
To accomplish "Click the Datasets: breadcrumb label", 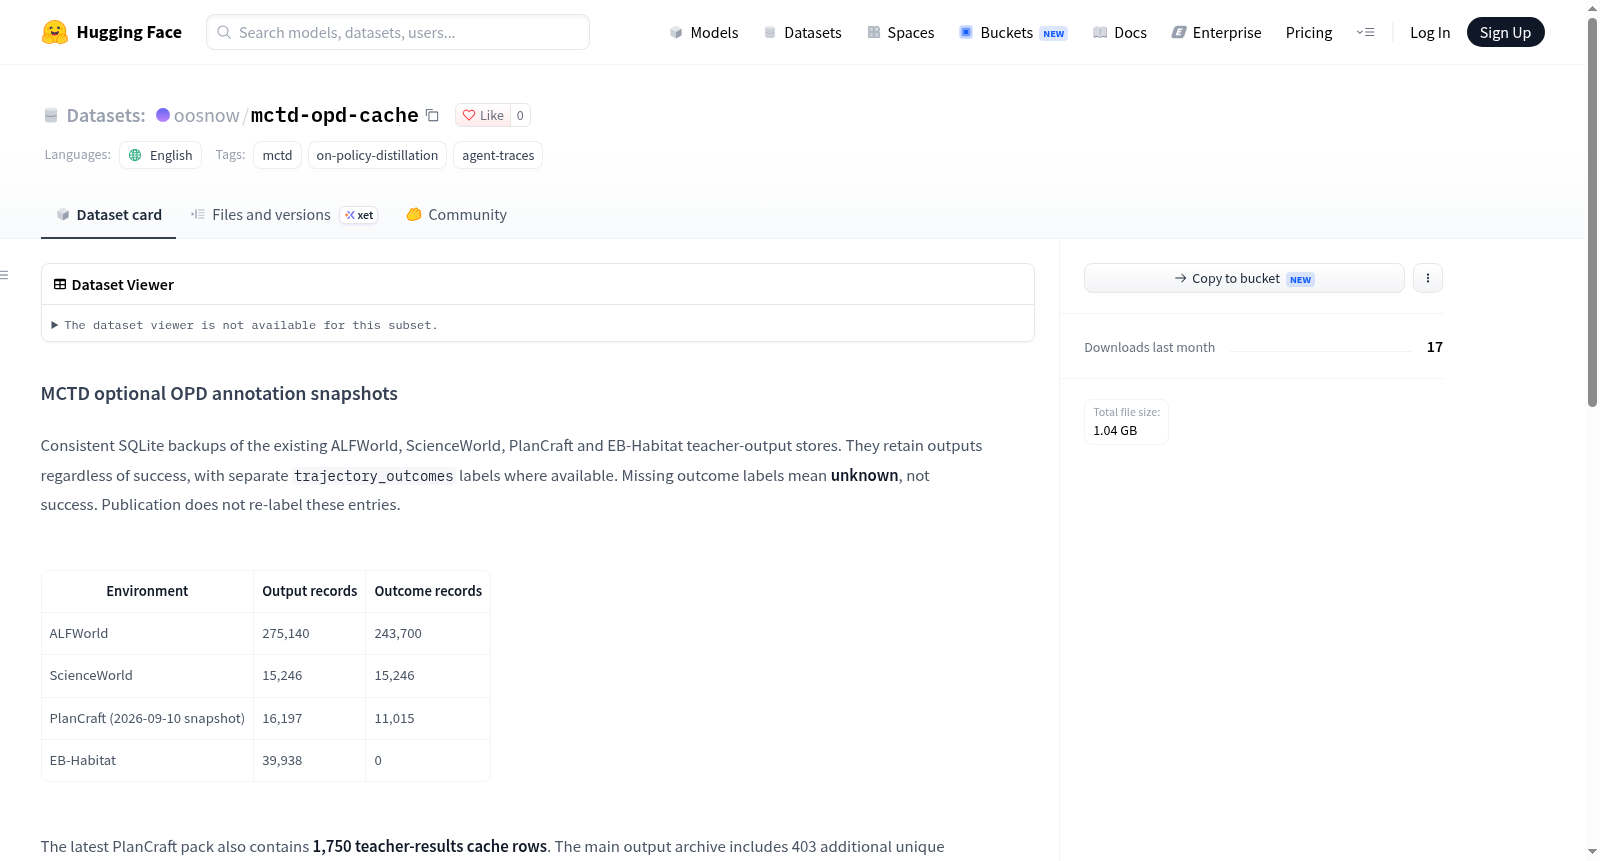I will click(106, 116).
